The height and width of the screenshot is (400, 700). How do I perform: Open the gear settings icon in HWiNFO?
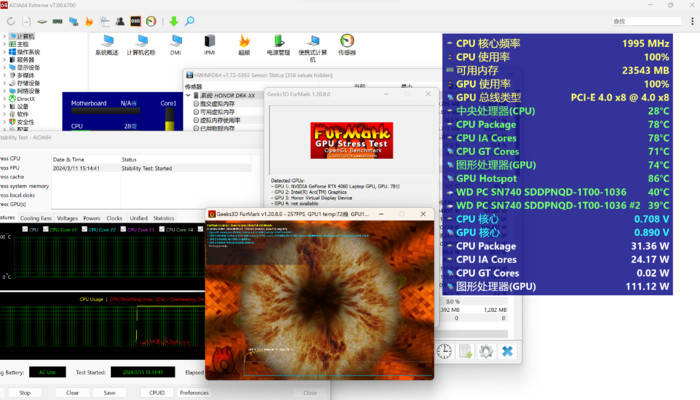pyautogui.click(x=486, y=351)
